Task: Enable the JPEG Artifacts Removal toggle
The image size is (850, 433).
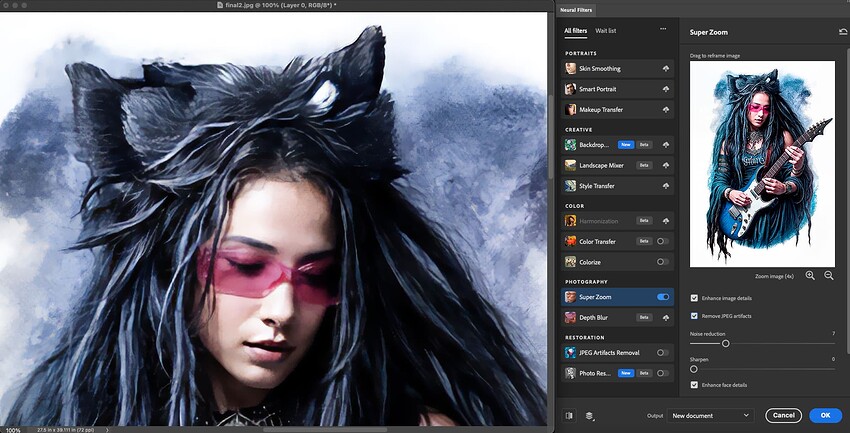Action: (662, 353)
